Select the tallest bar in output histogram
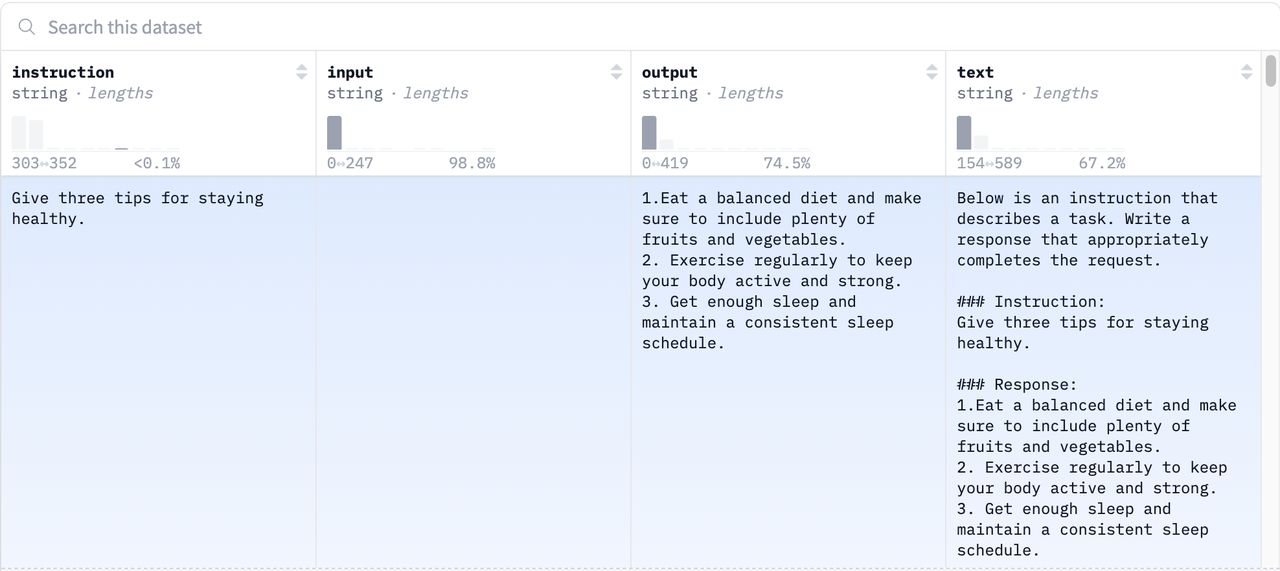Screen dimensions: 1280x571 pyautogui.click(x=649, y=133)
